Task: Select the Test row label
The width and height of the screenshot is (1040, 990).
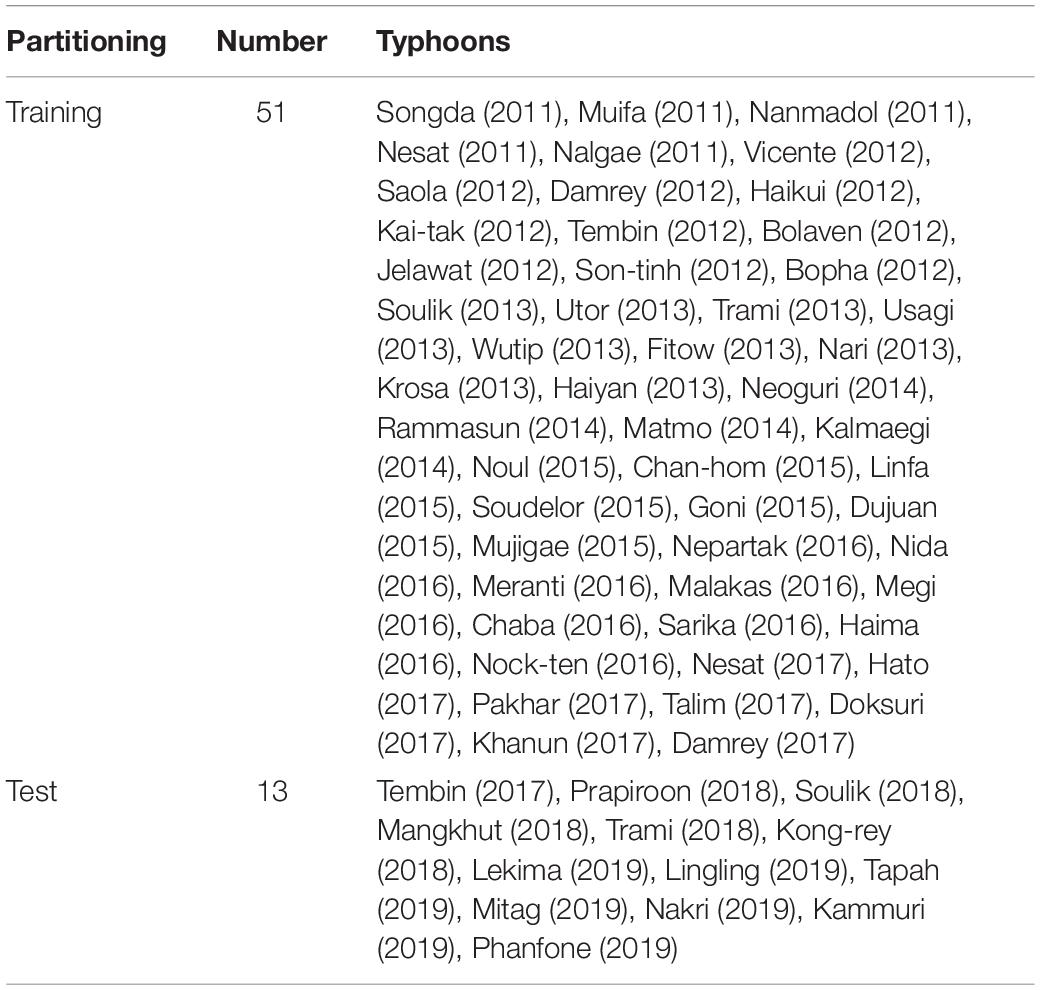Action: click(x=31, y=791)
